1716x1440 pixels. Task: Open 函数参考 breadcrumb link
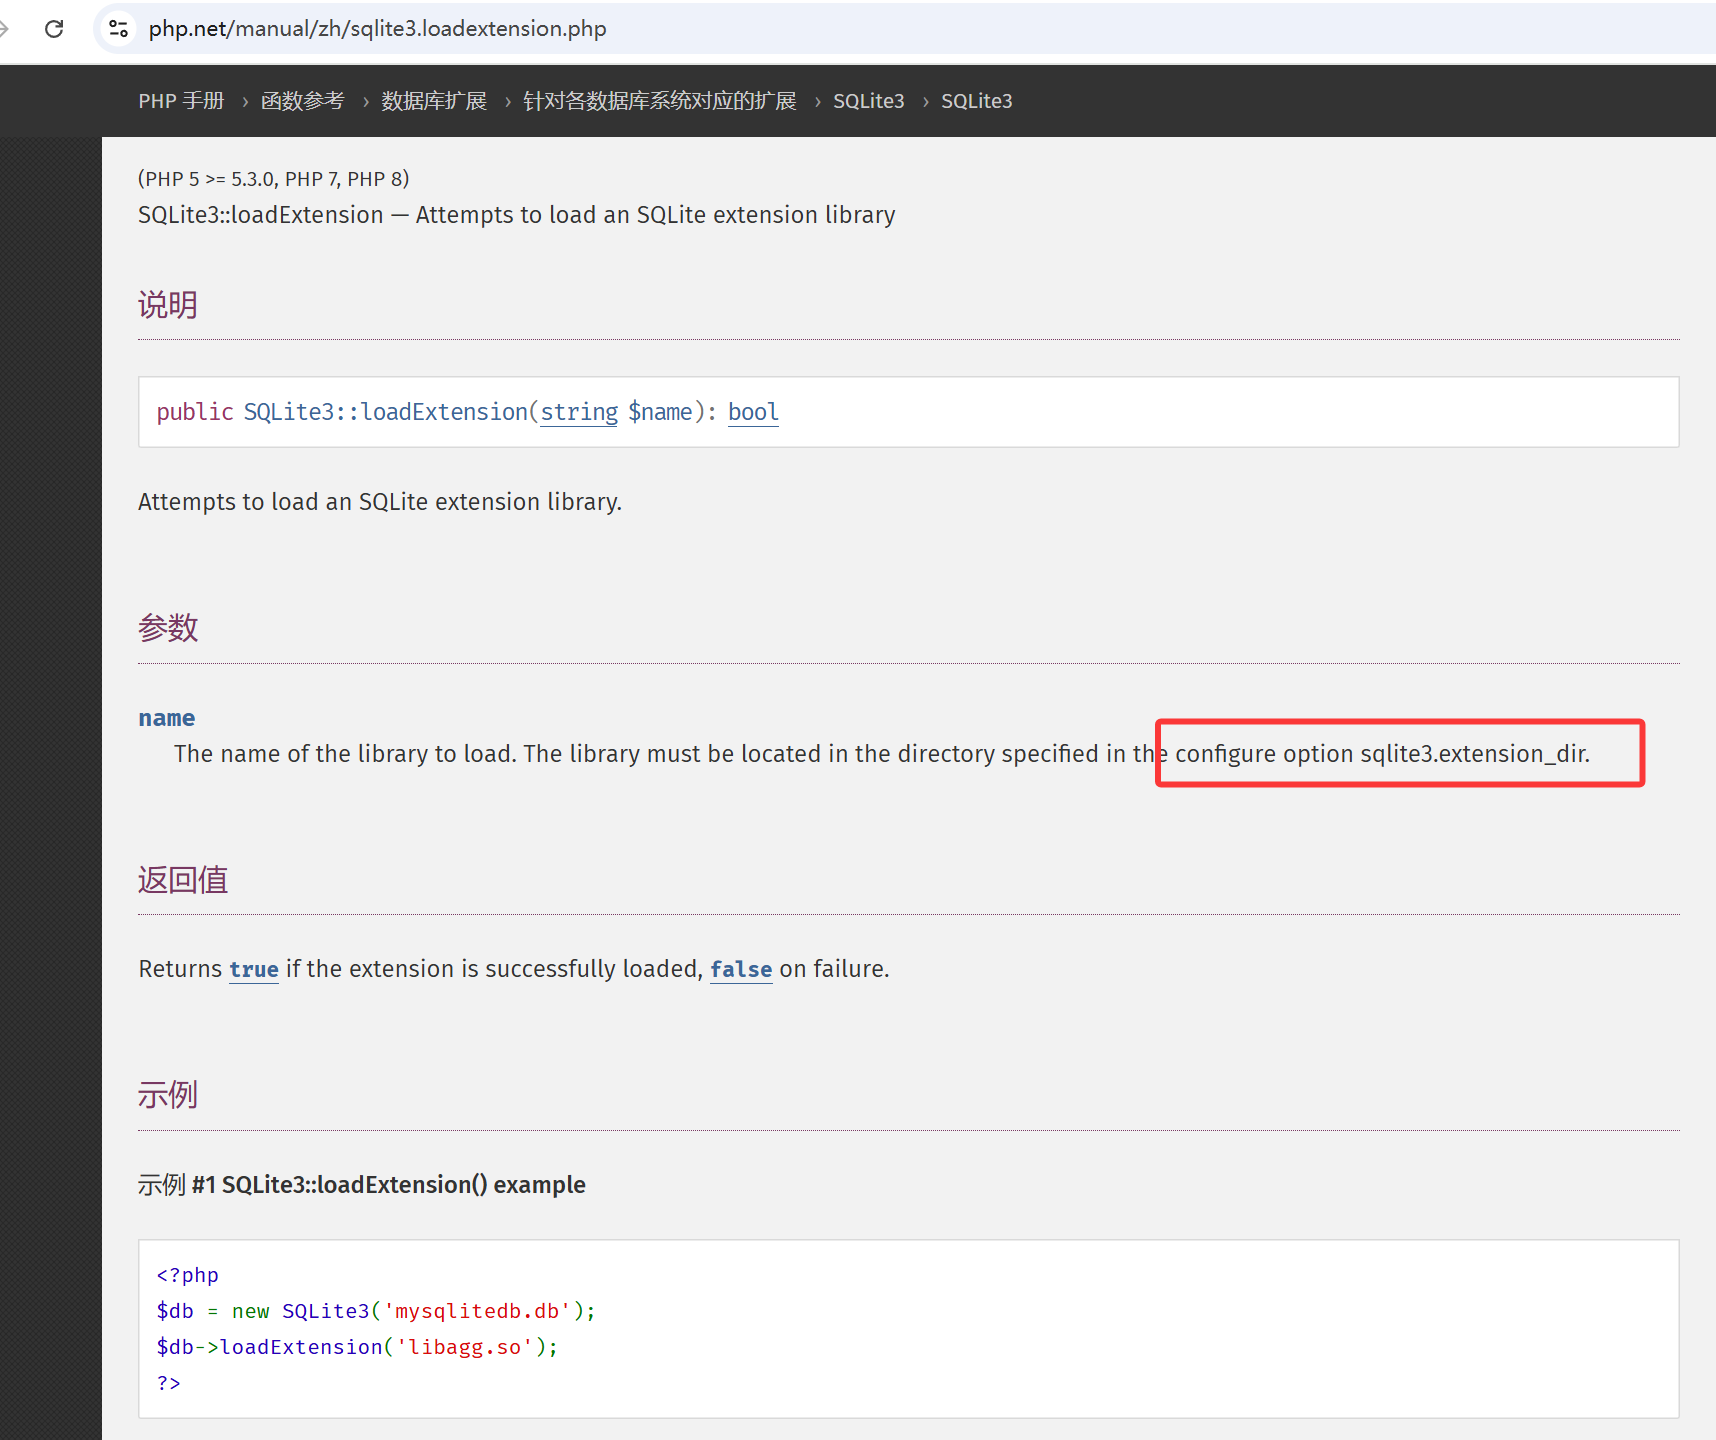[x=302, y=101]
